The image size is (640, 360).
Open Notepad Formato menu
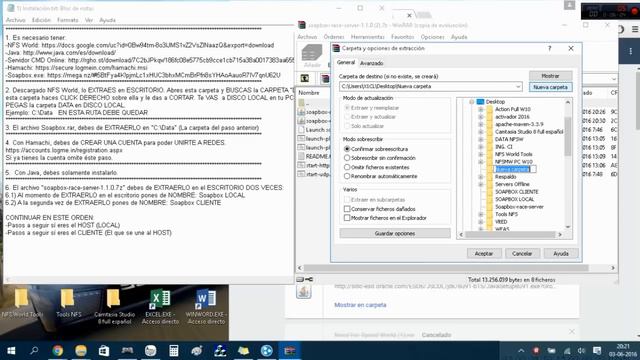68,20
